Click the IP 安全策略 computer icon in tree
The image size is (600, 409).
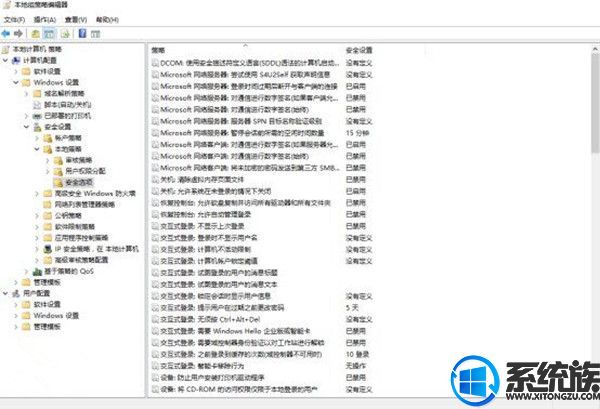coord(47,249)
